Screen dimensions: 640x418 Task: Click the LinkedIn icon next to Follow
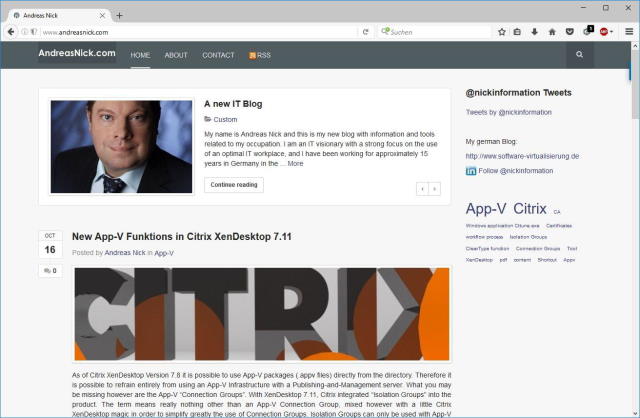(471, 171)
